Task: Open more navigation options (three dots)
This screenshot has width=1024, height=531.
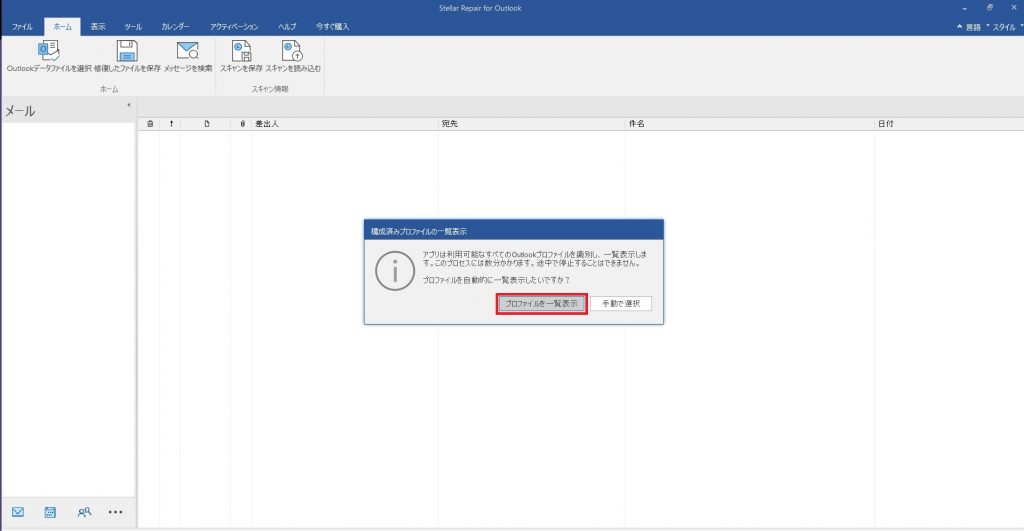Action: (116, 512)
